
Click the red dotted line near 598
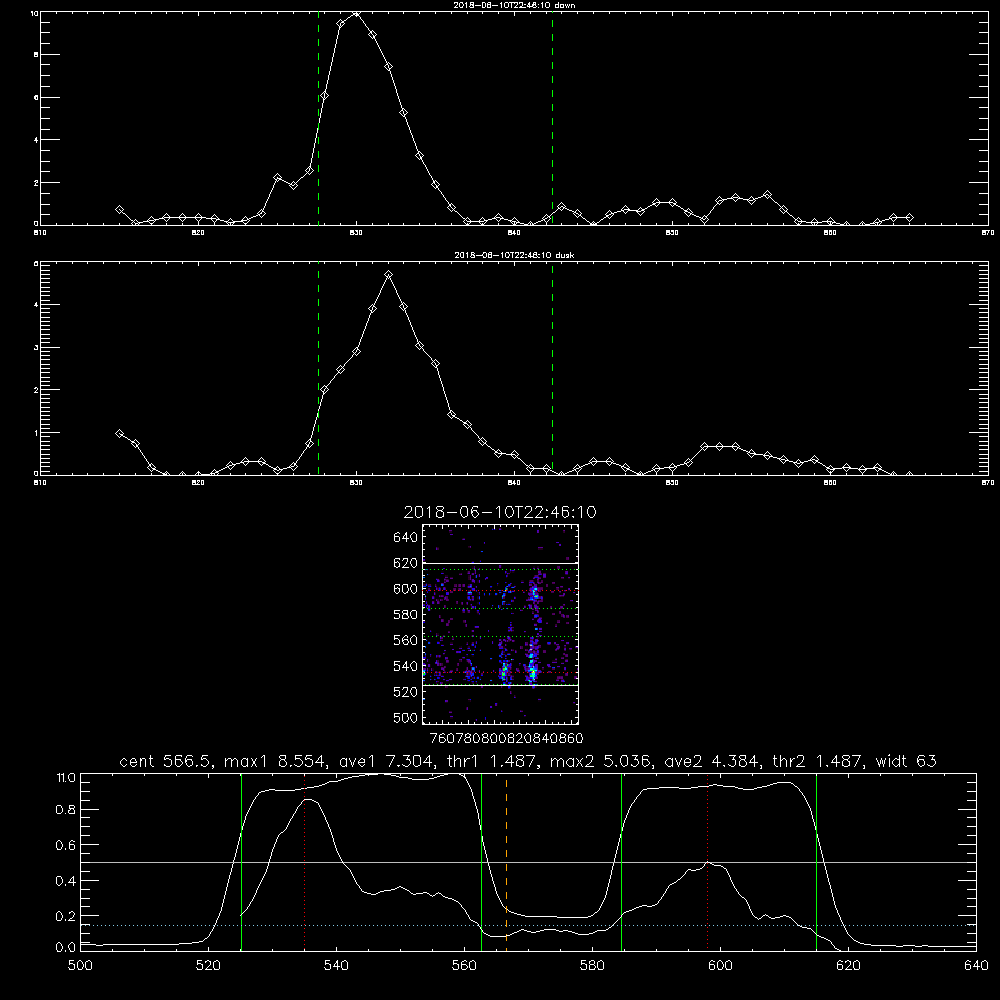707,862
